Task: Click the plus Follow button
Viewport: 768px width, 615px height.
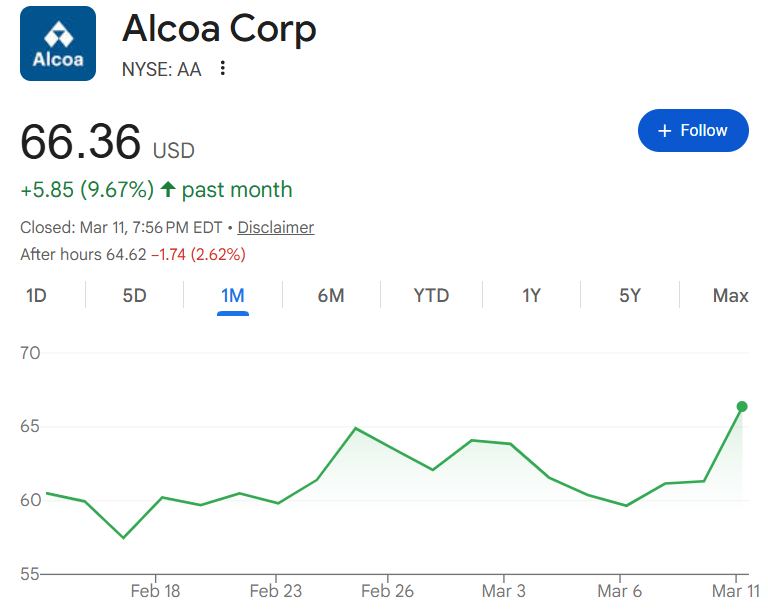Action: (x=692, y=131)
